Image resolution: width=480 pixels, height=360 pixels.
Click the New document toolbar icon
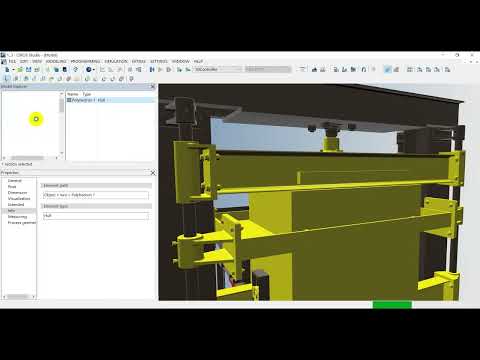(7, 69)
